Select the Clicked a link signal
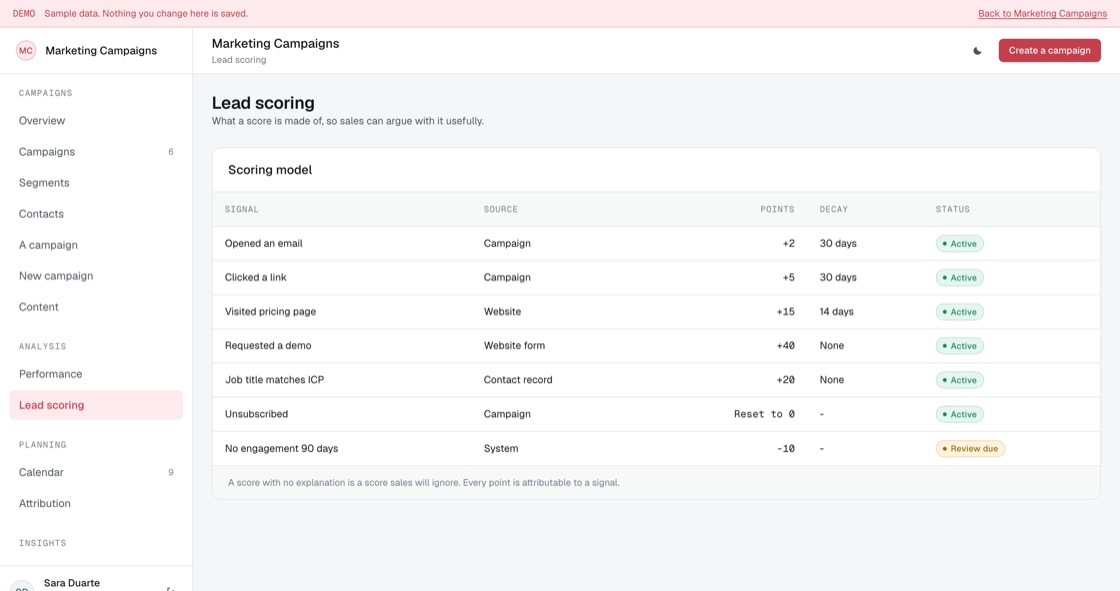This screenshot has height=591, width=1120. (x=255, y=277)
